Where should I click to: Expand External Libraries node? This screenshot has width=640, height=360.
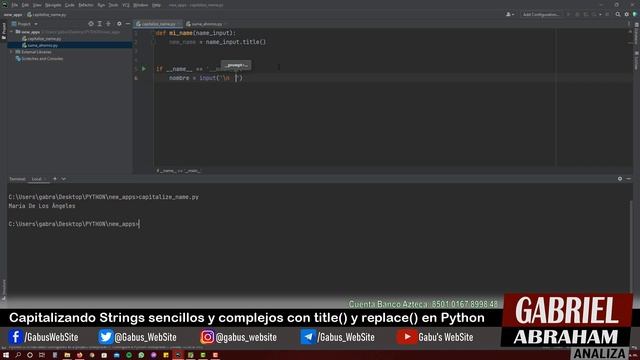[11, 52]
